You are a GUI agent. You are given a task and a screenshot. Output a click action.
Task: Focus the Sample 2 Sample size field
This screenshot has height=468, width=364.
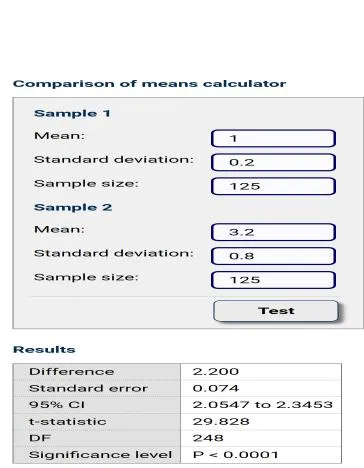[273, 280]
